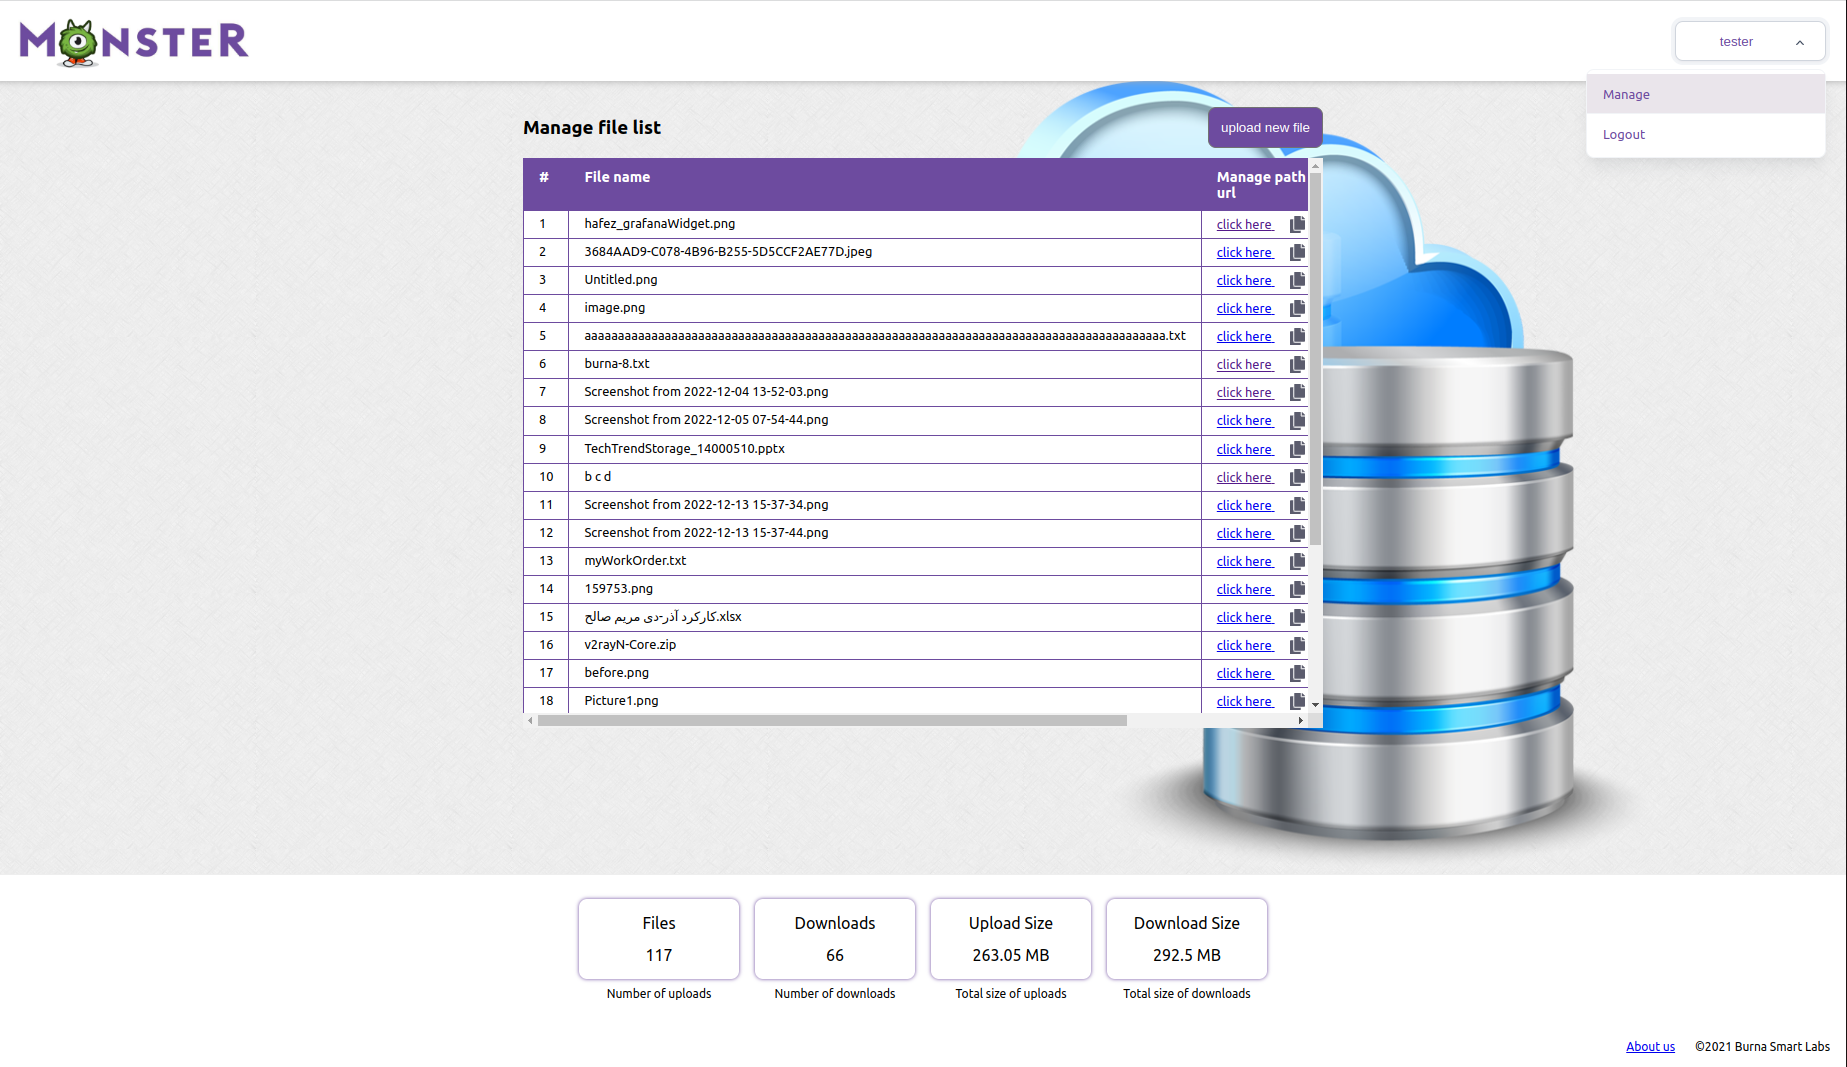The image size is (1847, 1067).
Task: Collapse the tester user dropdown
Action: [1750, 42]
